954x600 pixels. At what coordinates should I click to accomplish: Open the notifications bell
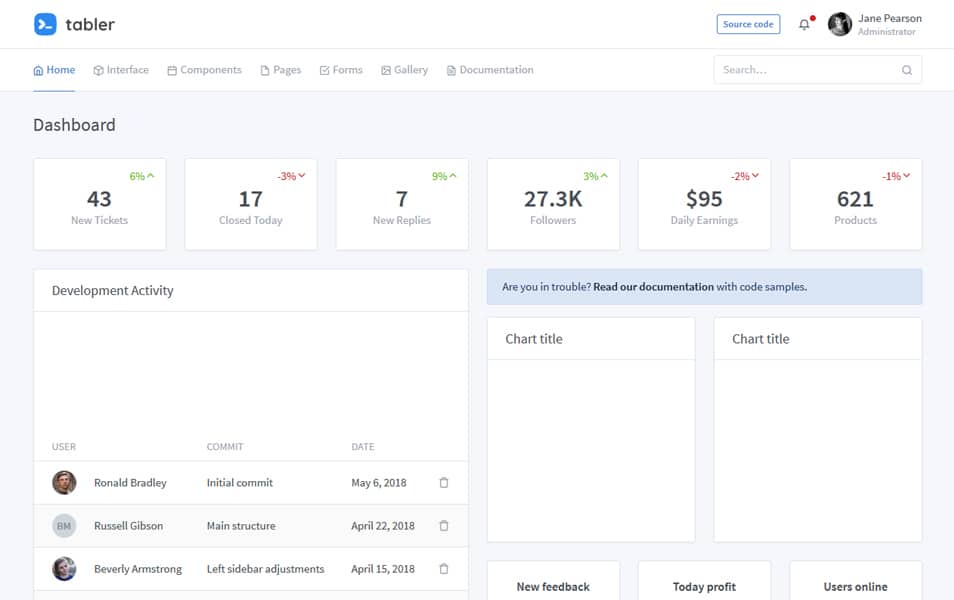(x=804, y=24)
